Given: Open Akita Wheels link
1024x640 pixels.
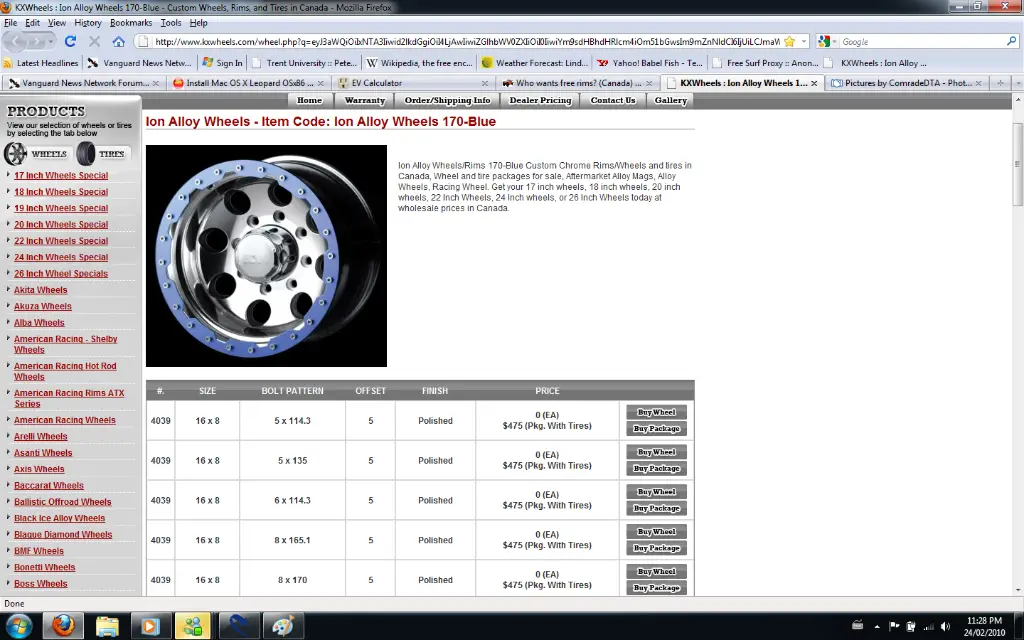Looking at the screenshot, I should pyautogui.click(x=40, y=289).
